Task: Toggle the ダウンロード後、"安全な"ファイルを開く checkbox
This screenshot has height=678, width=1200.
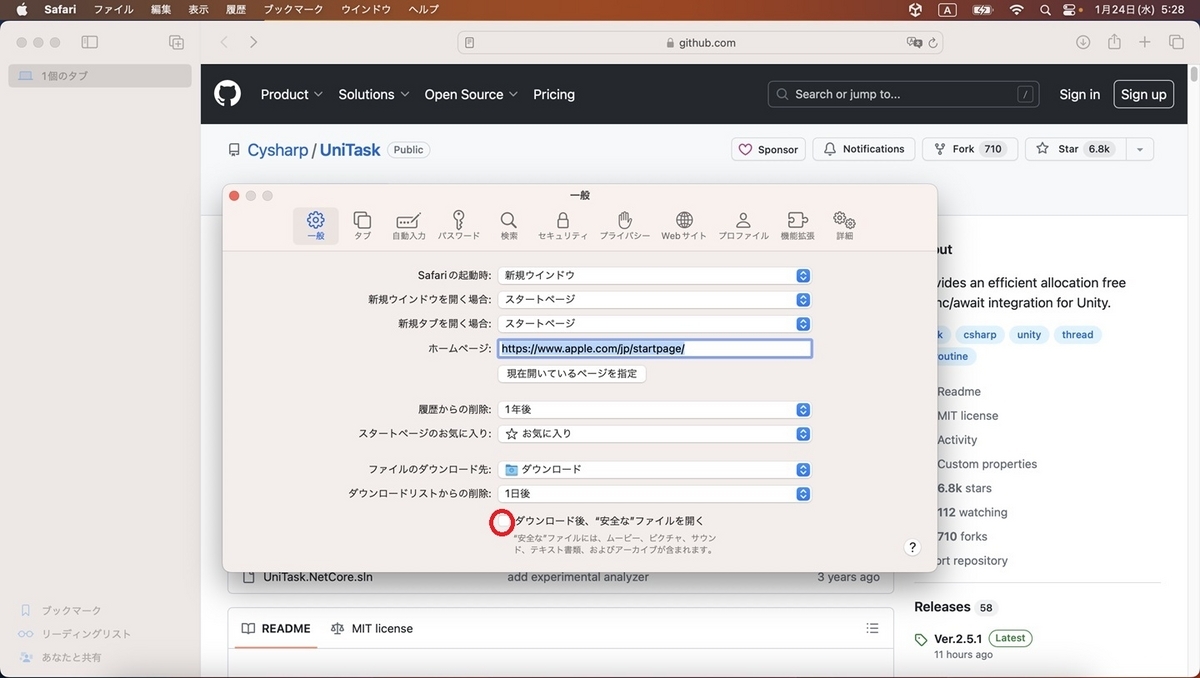Action: click(x=502, y=521)
